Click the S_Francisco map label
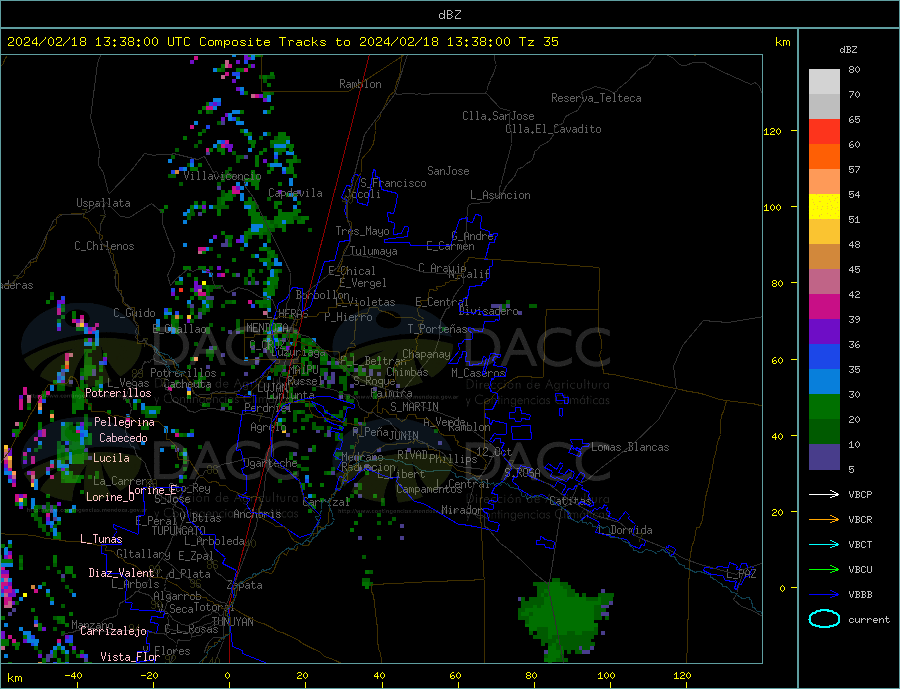Viewport: 900px width, 689px height. (x=393, y=183)
